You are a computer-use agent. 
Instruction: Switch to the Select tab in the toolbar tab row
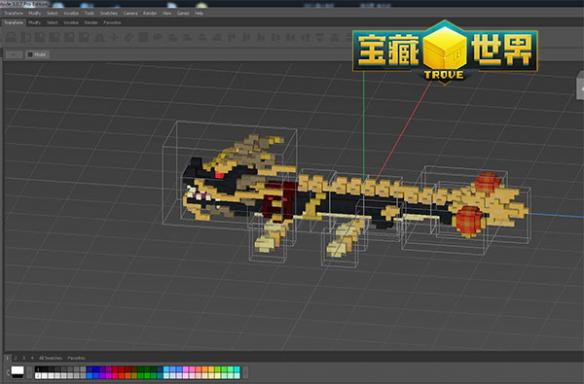(x=52, y=23)
